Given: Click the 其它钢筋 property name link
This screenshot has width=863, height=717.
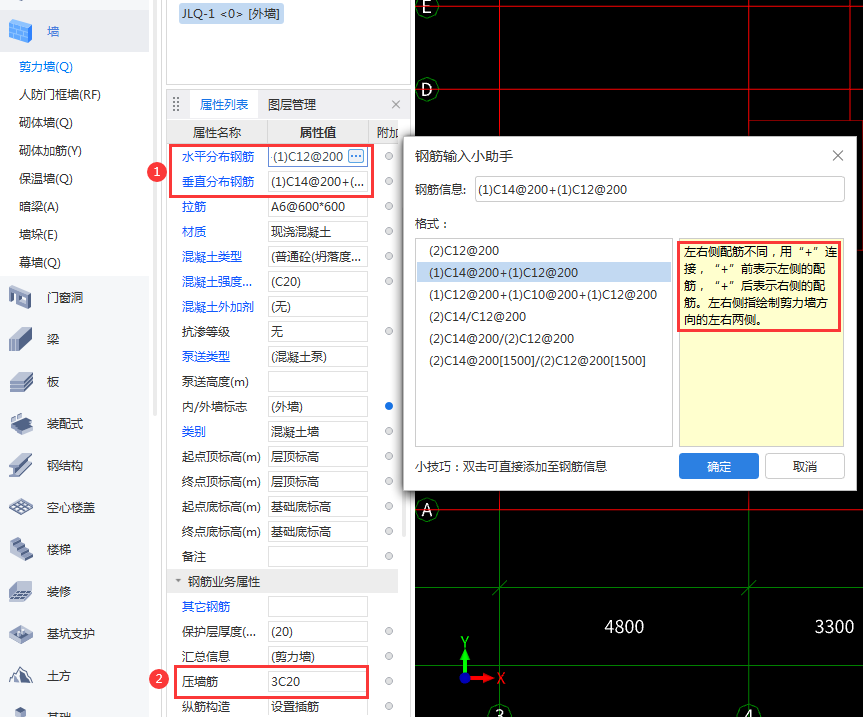Looking at the screenshot, I should tap(206, 606).
